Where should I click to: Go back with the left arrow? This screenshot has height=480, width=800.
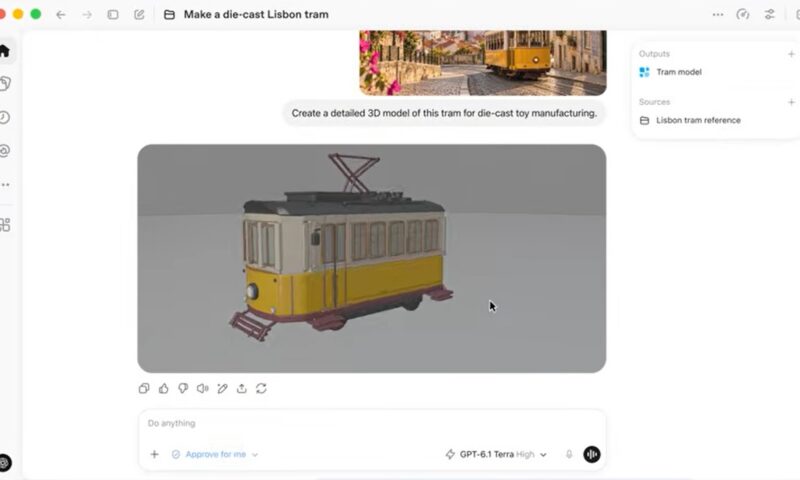click(61, 15)
